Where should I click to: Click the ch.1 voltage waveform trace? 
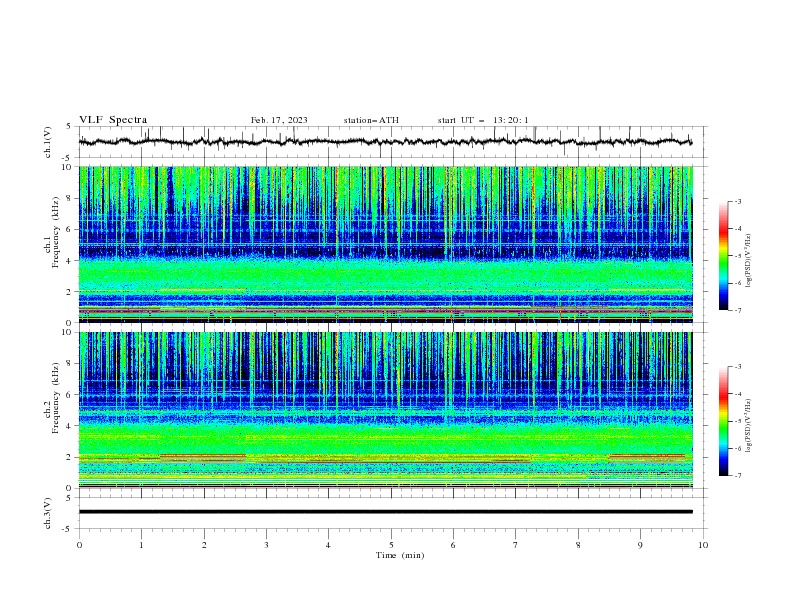pos(385,142)
